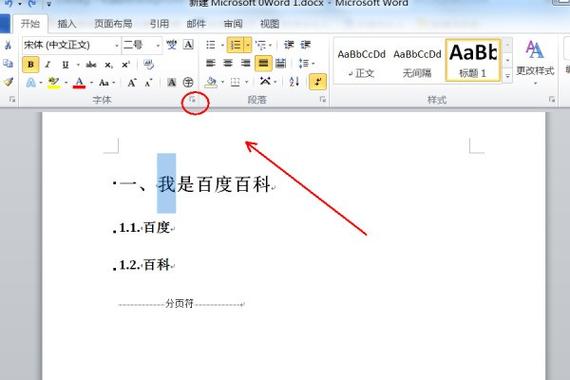Open the Asian Layout tool
570x380 pixels.
click(x=265, y=82)
